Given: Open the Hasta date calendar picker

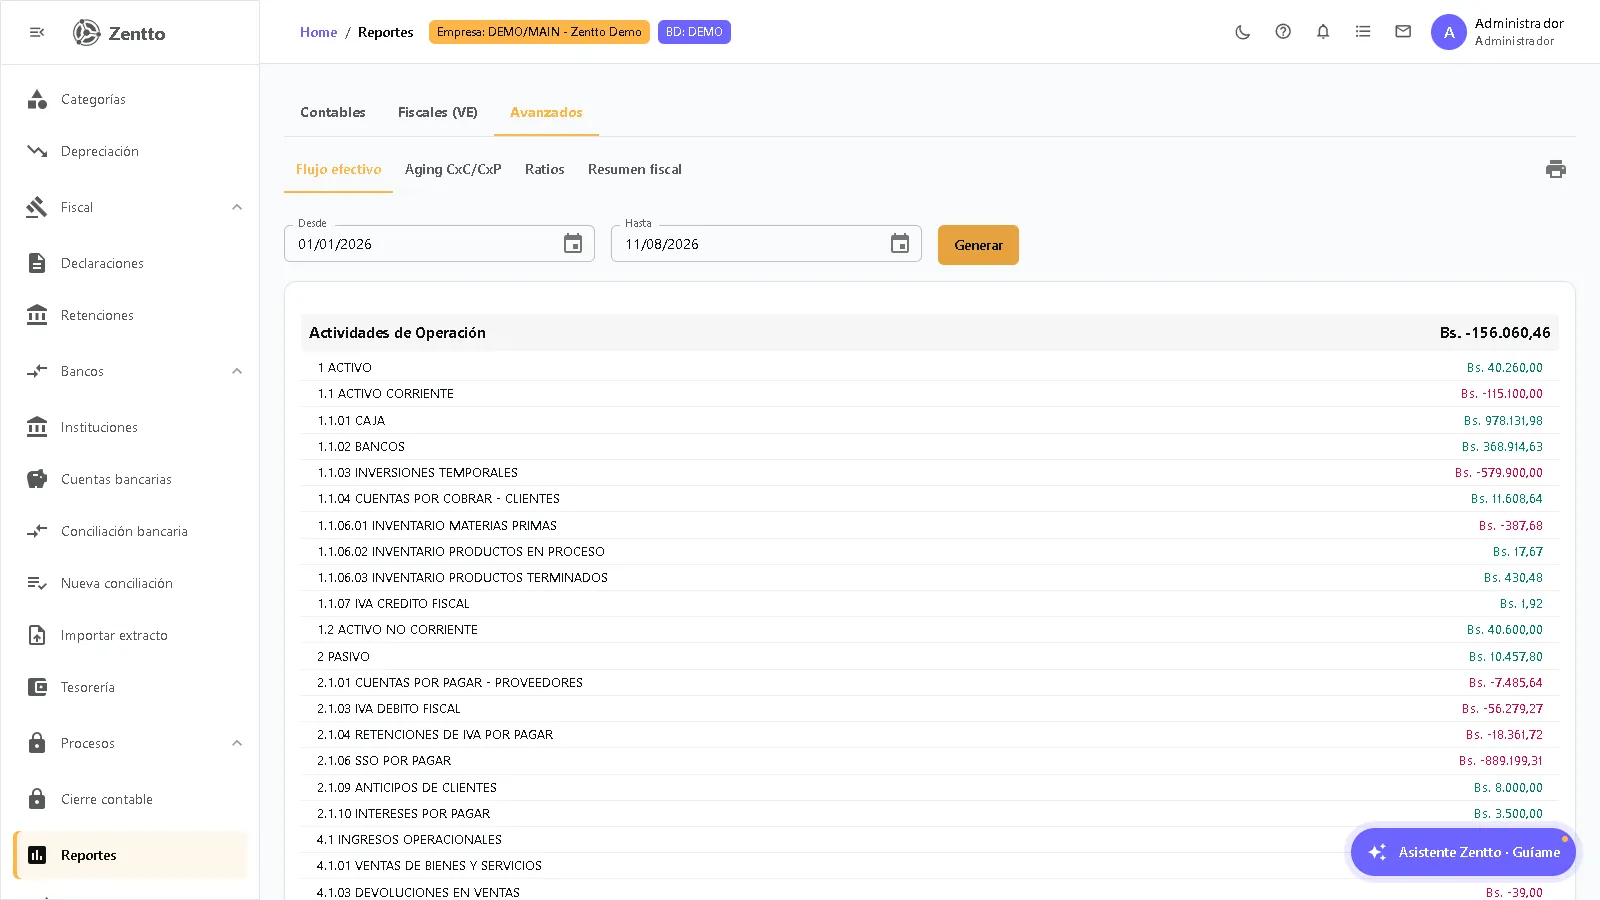Looking at the screenshot, I should (x=900, y=244).
